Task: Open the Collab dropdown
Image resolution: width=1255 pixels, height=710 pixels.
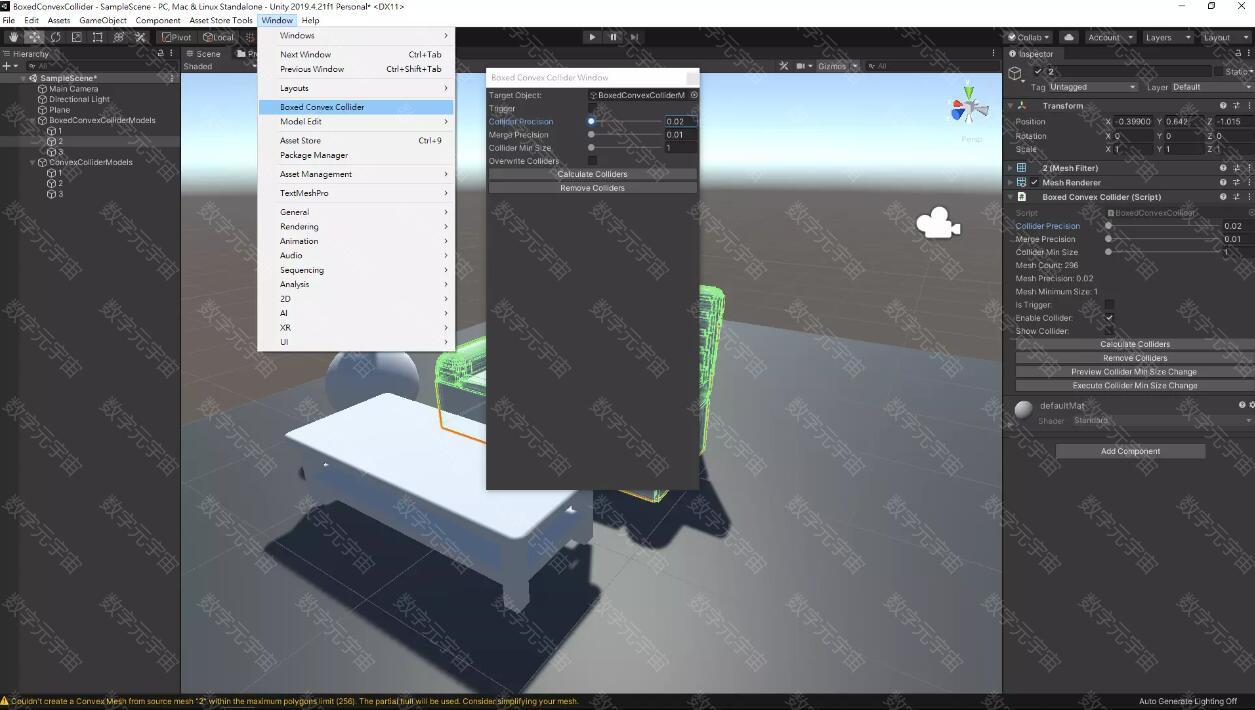Action: [1029, 37]
